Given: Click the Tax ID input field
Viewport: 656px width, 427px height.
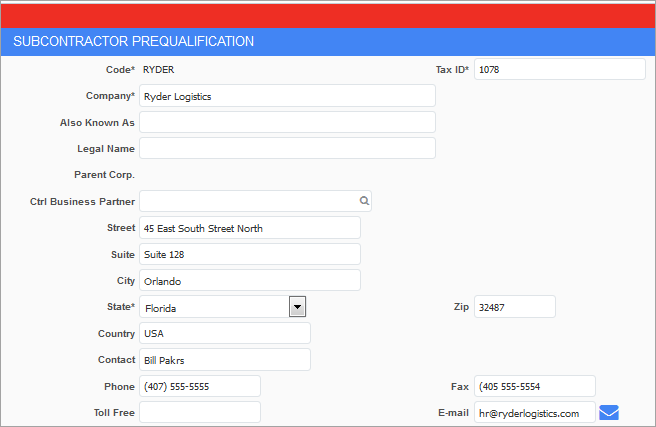Looking at the screenshot, I should pyautogui.click(x=559, y=69).
